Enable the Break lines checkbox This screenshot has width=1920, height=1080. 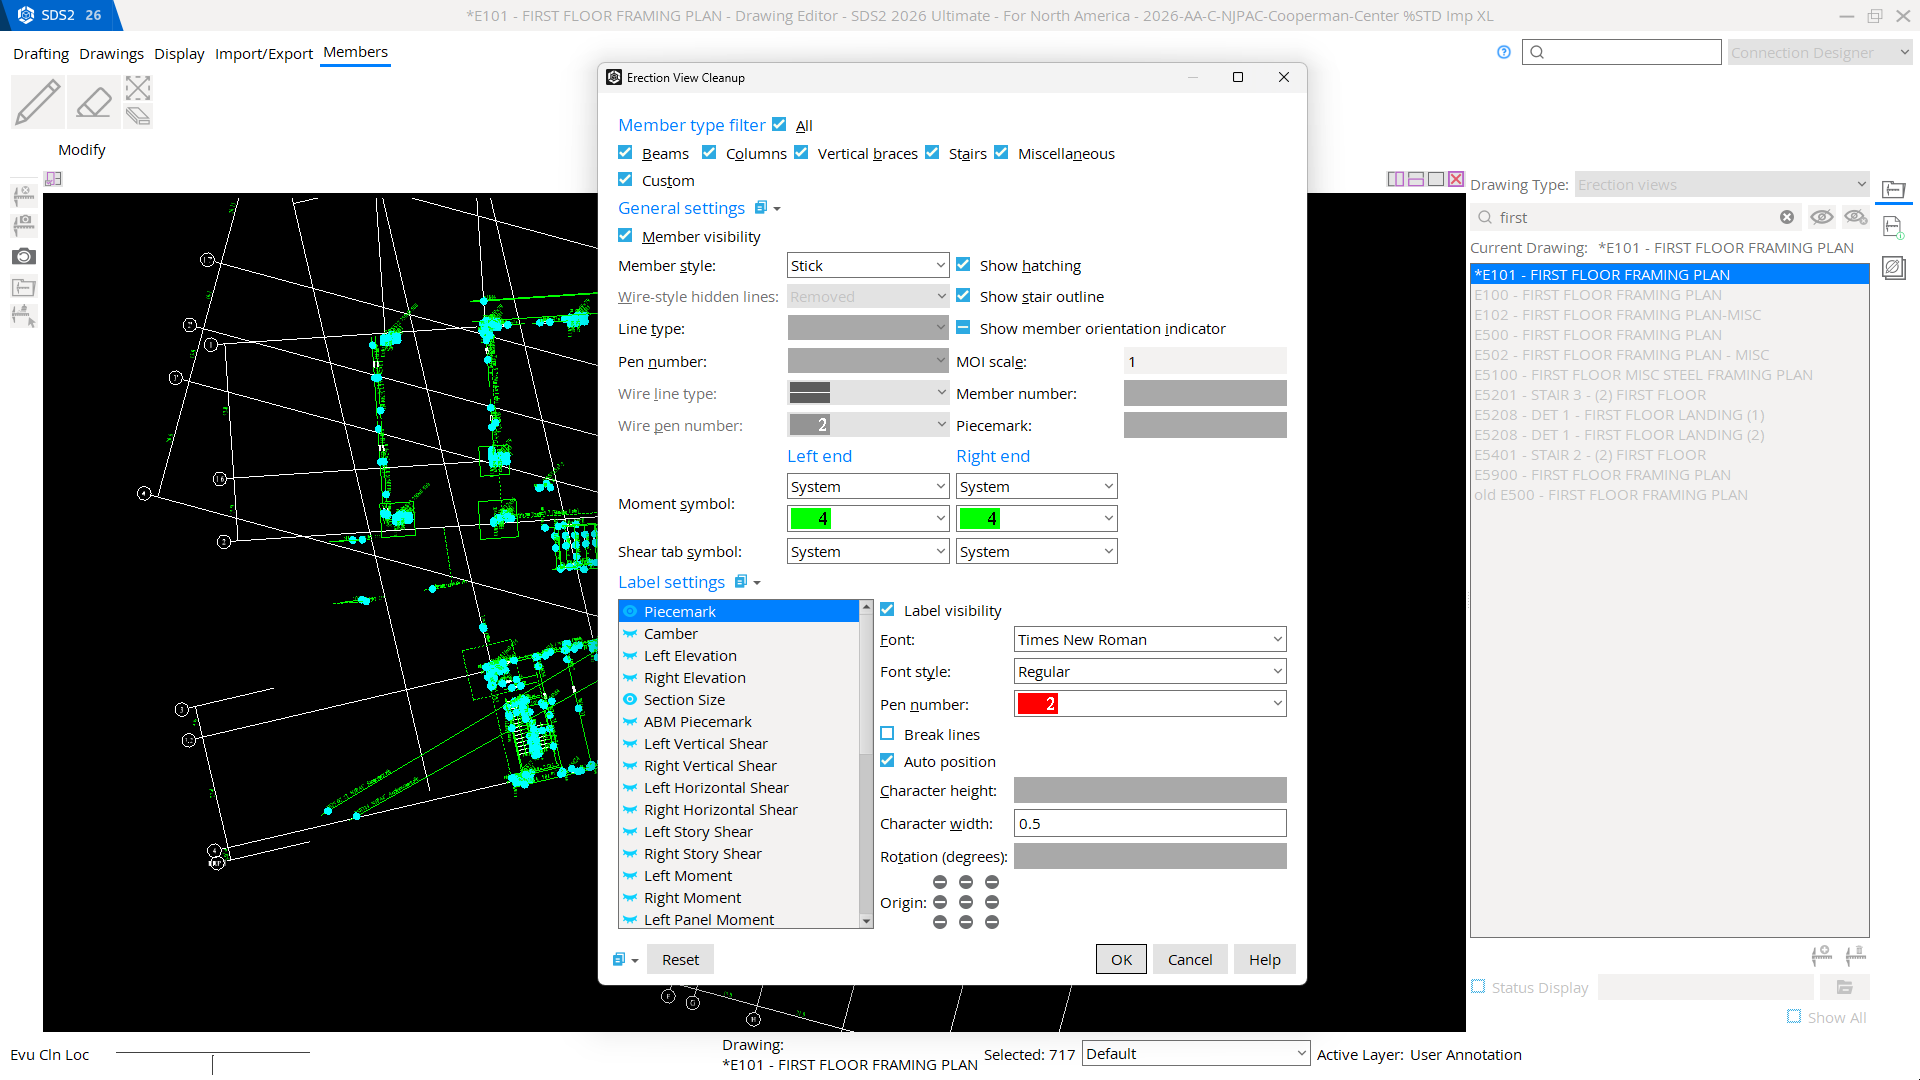click(x=888, y=734)
